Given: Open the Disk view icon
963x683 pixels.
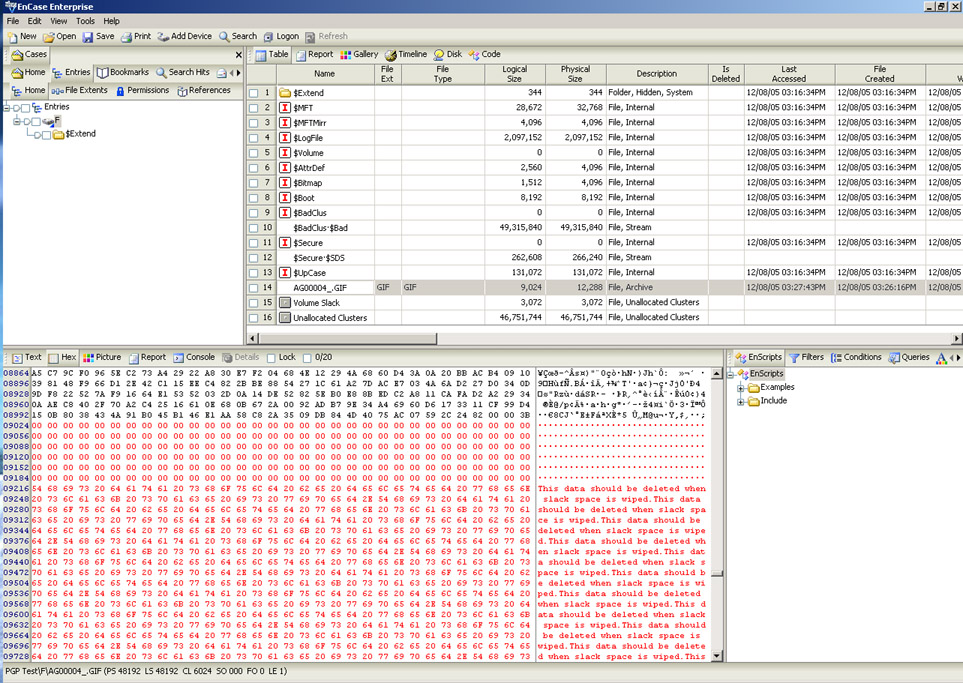Looking at the screenshot, I should (439, 55).
